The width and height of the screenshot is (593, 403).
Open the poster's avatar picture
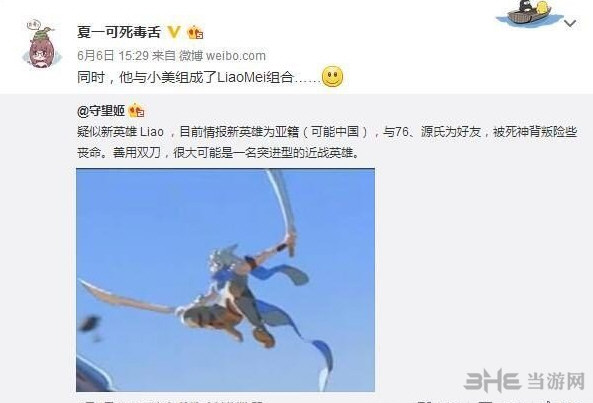pos(42,45)
